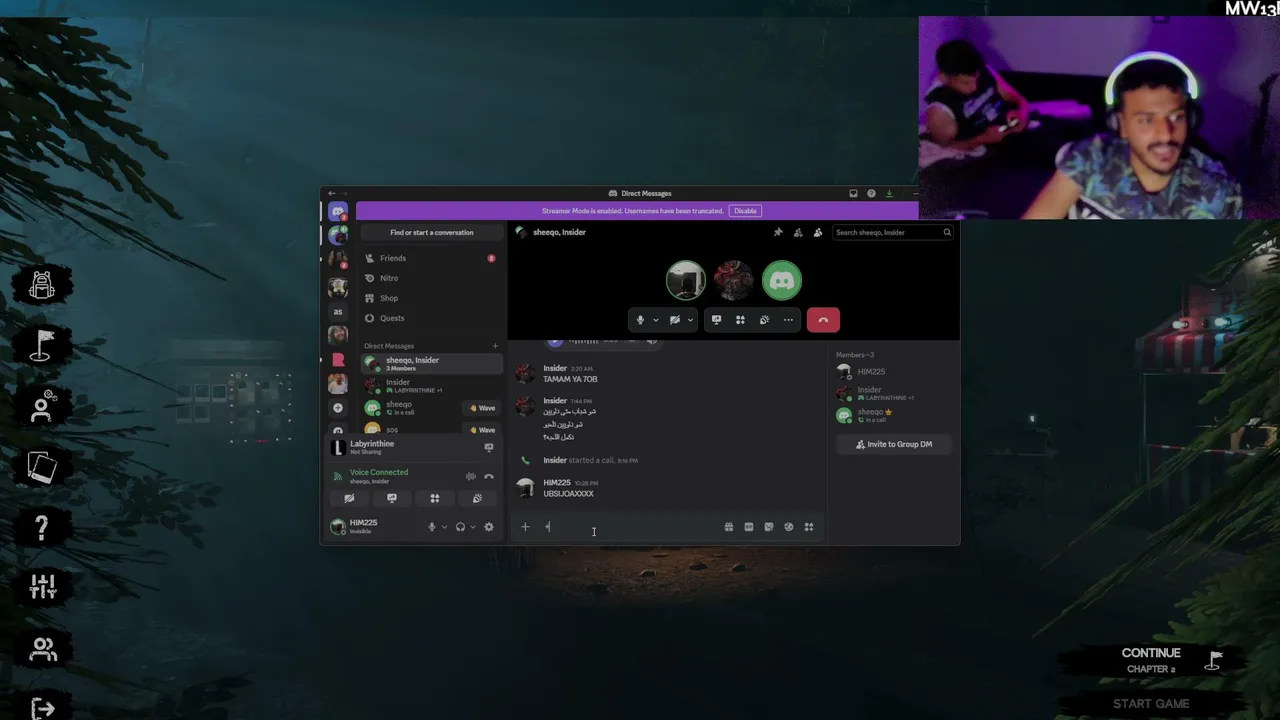Attach a file with the plus button
The image size is (1280, 720).
click(525, 527)
